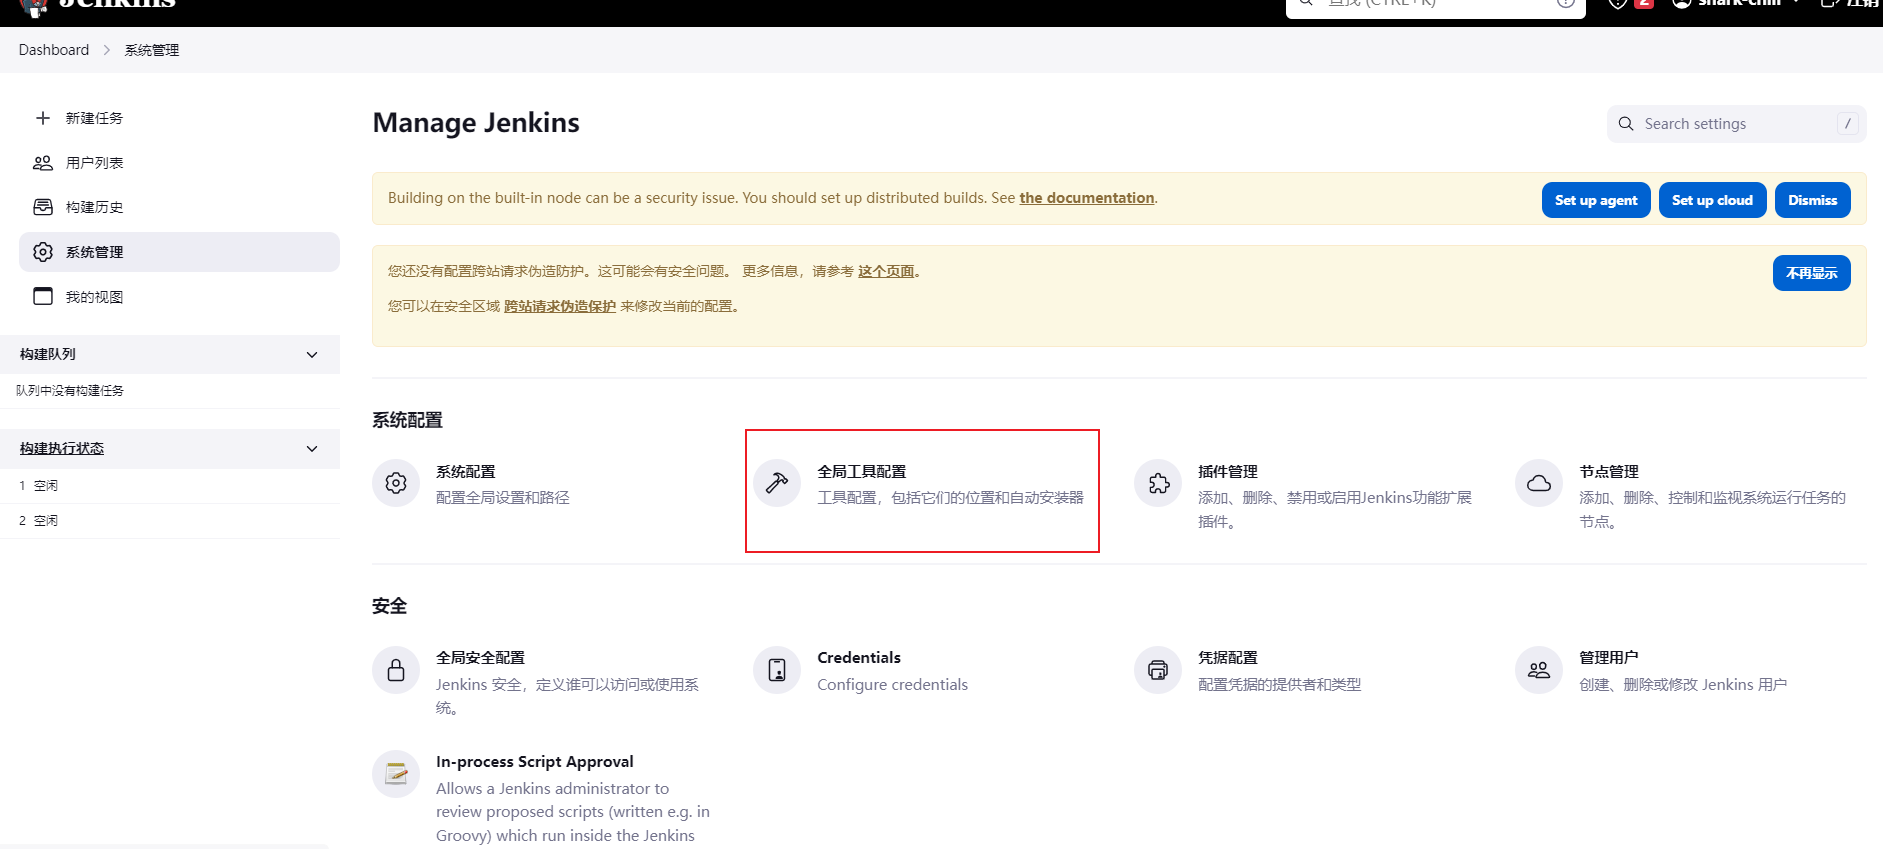Viewport: 1883px width, 849px height.
Task: Focus the Search settings input field
Action: pyautogui.click(x=1736, y=124)
